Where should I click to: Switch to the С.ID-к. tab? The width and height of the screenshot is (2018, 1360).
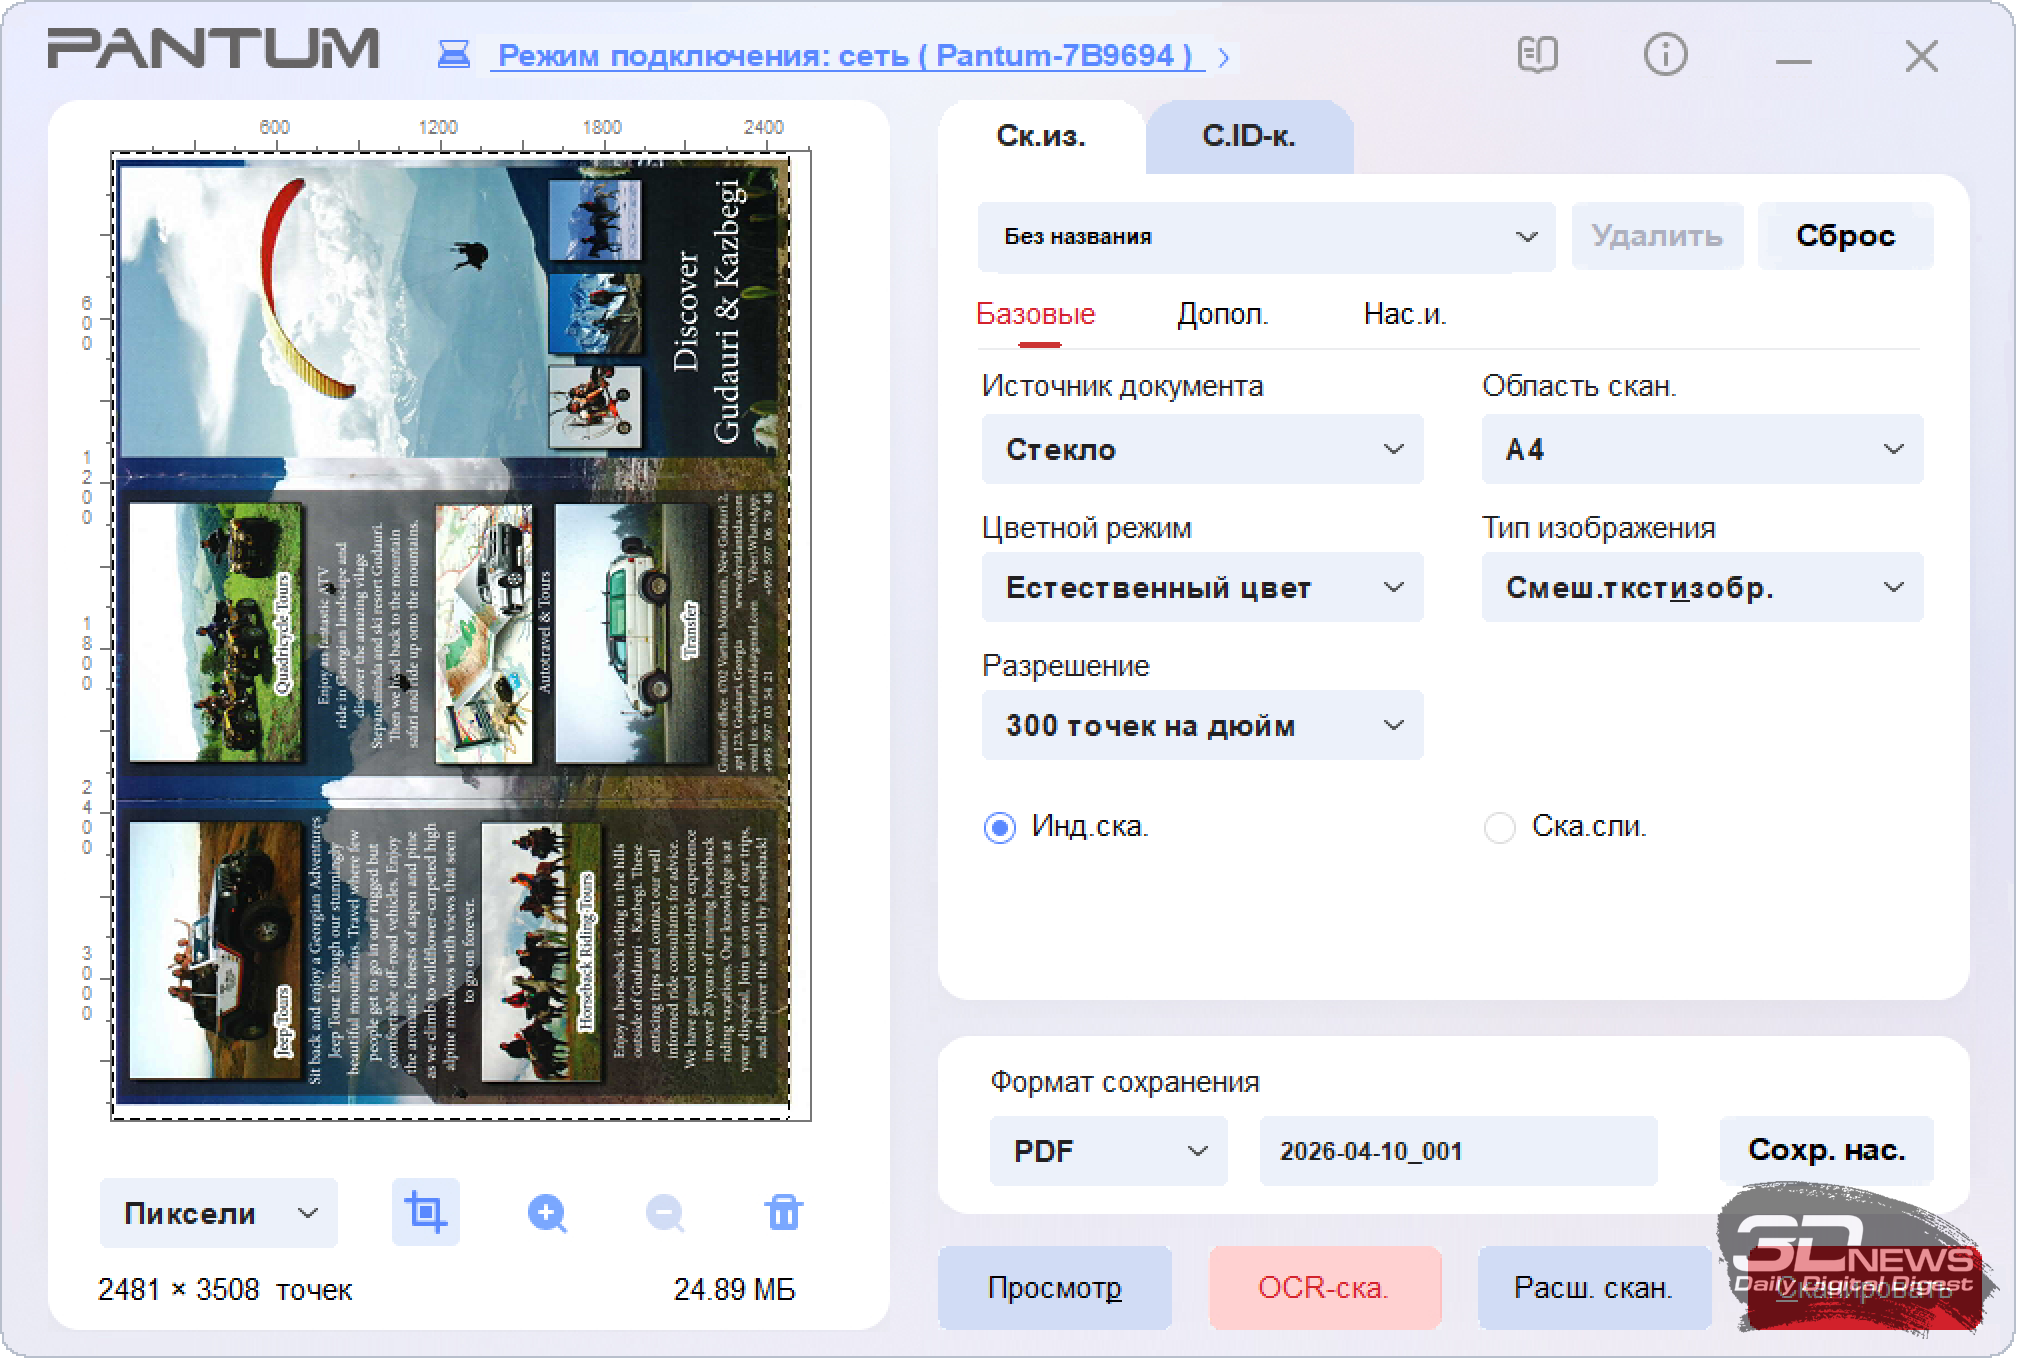click(1248, 137)
